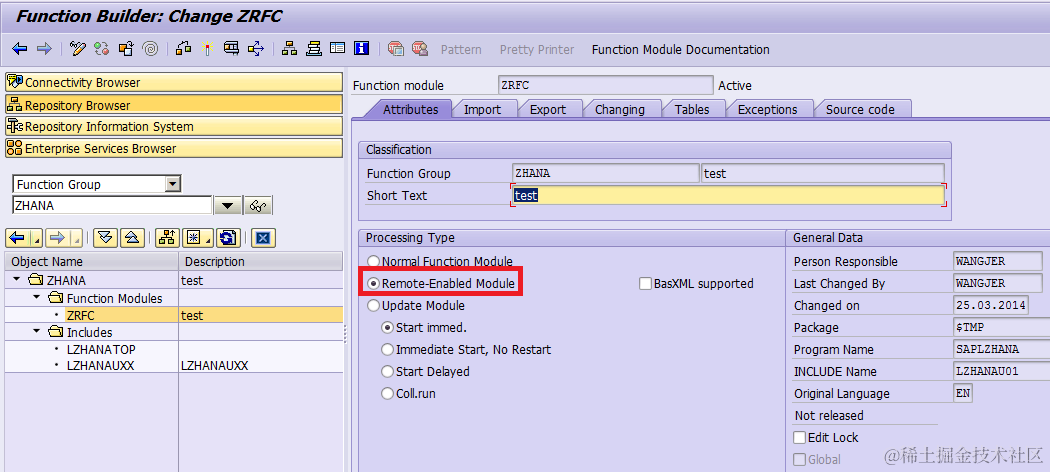Click the ZHANA object name input field

[x=112, y=206]
